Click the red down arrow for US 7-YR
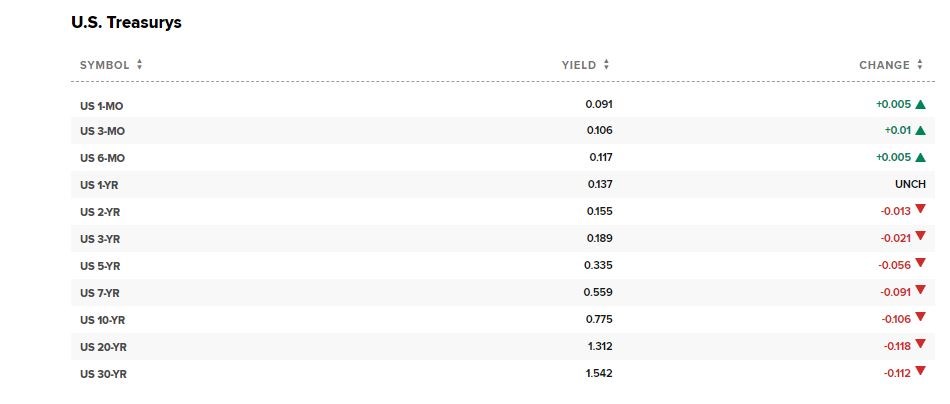Screen dimensions: 950x404 pos(920,292)
